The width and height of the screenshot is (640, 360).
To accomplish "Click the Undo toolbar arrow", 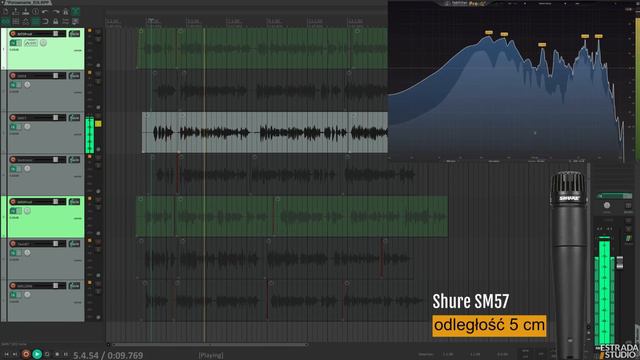I will click(45, 11).
